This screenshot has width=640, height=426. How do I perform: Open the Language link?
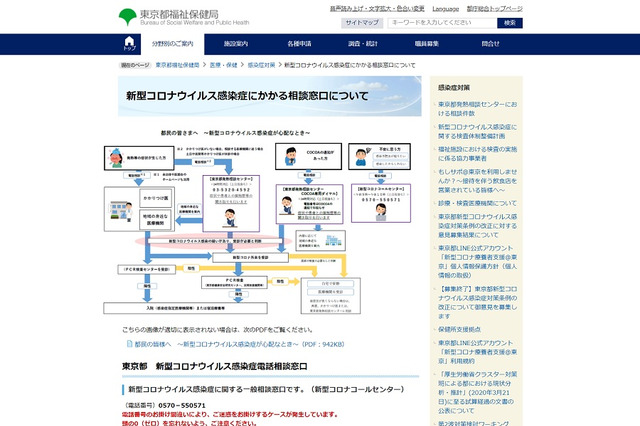pos(446,9)
